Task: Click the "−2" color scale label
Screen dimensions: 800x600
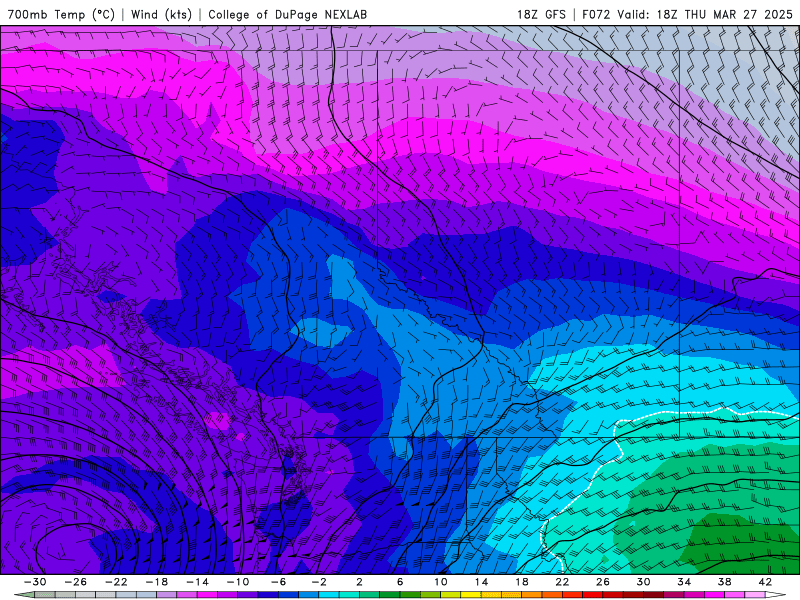Action: click(319, 582)
